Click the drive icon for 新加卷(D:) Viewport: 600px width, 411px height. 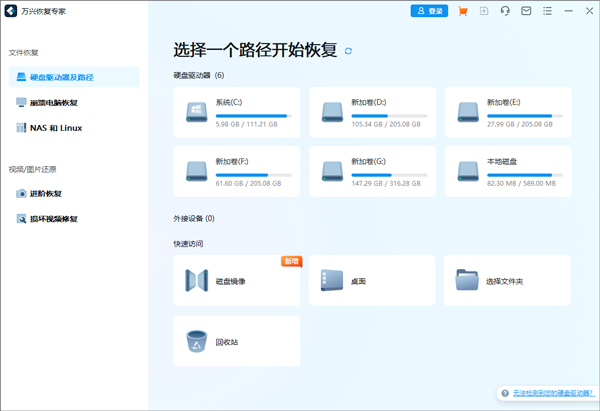(332, 112)
